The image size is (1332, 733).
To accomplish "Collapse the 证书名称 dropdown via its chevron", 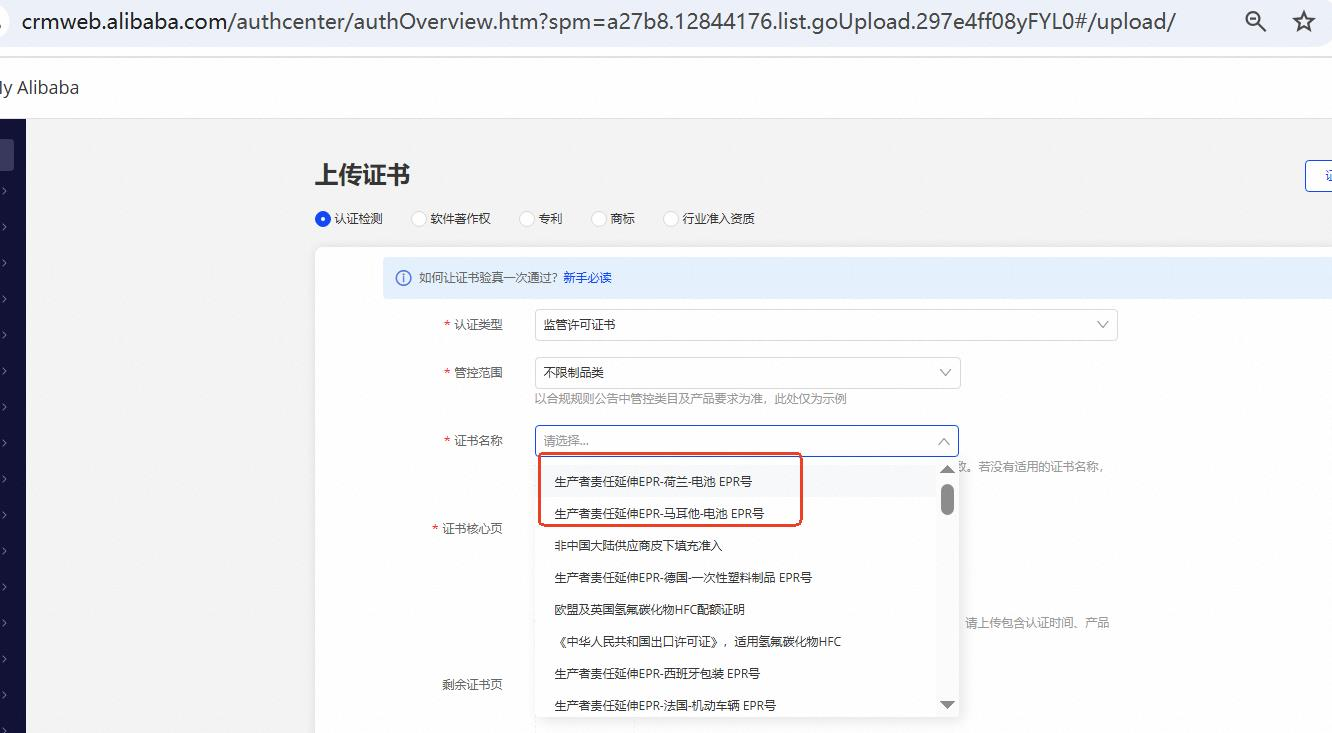I will click(x=943, y=441).
